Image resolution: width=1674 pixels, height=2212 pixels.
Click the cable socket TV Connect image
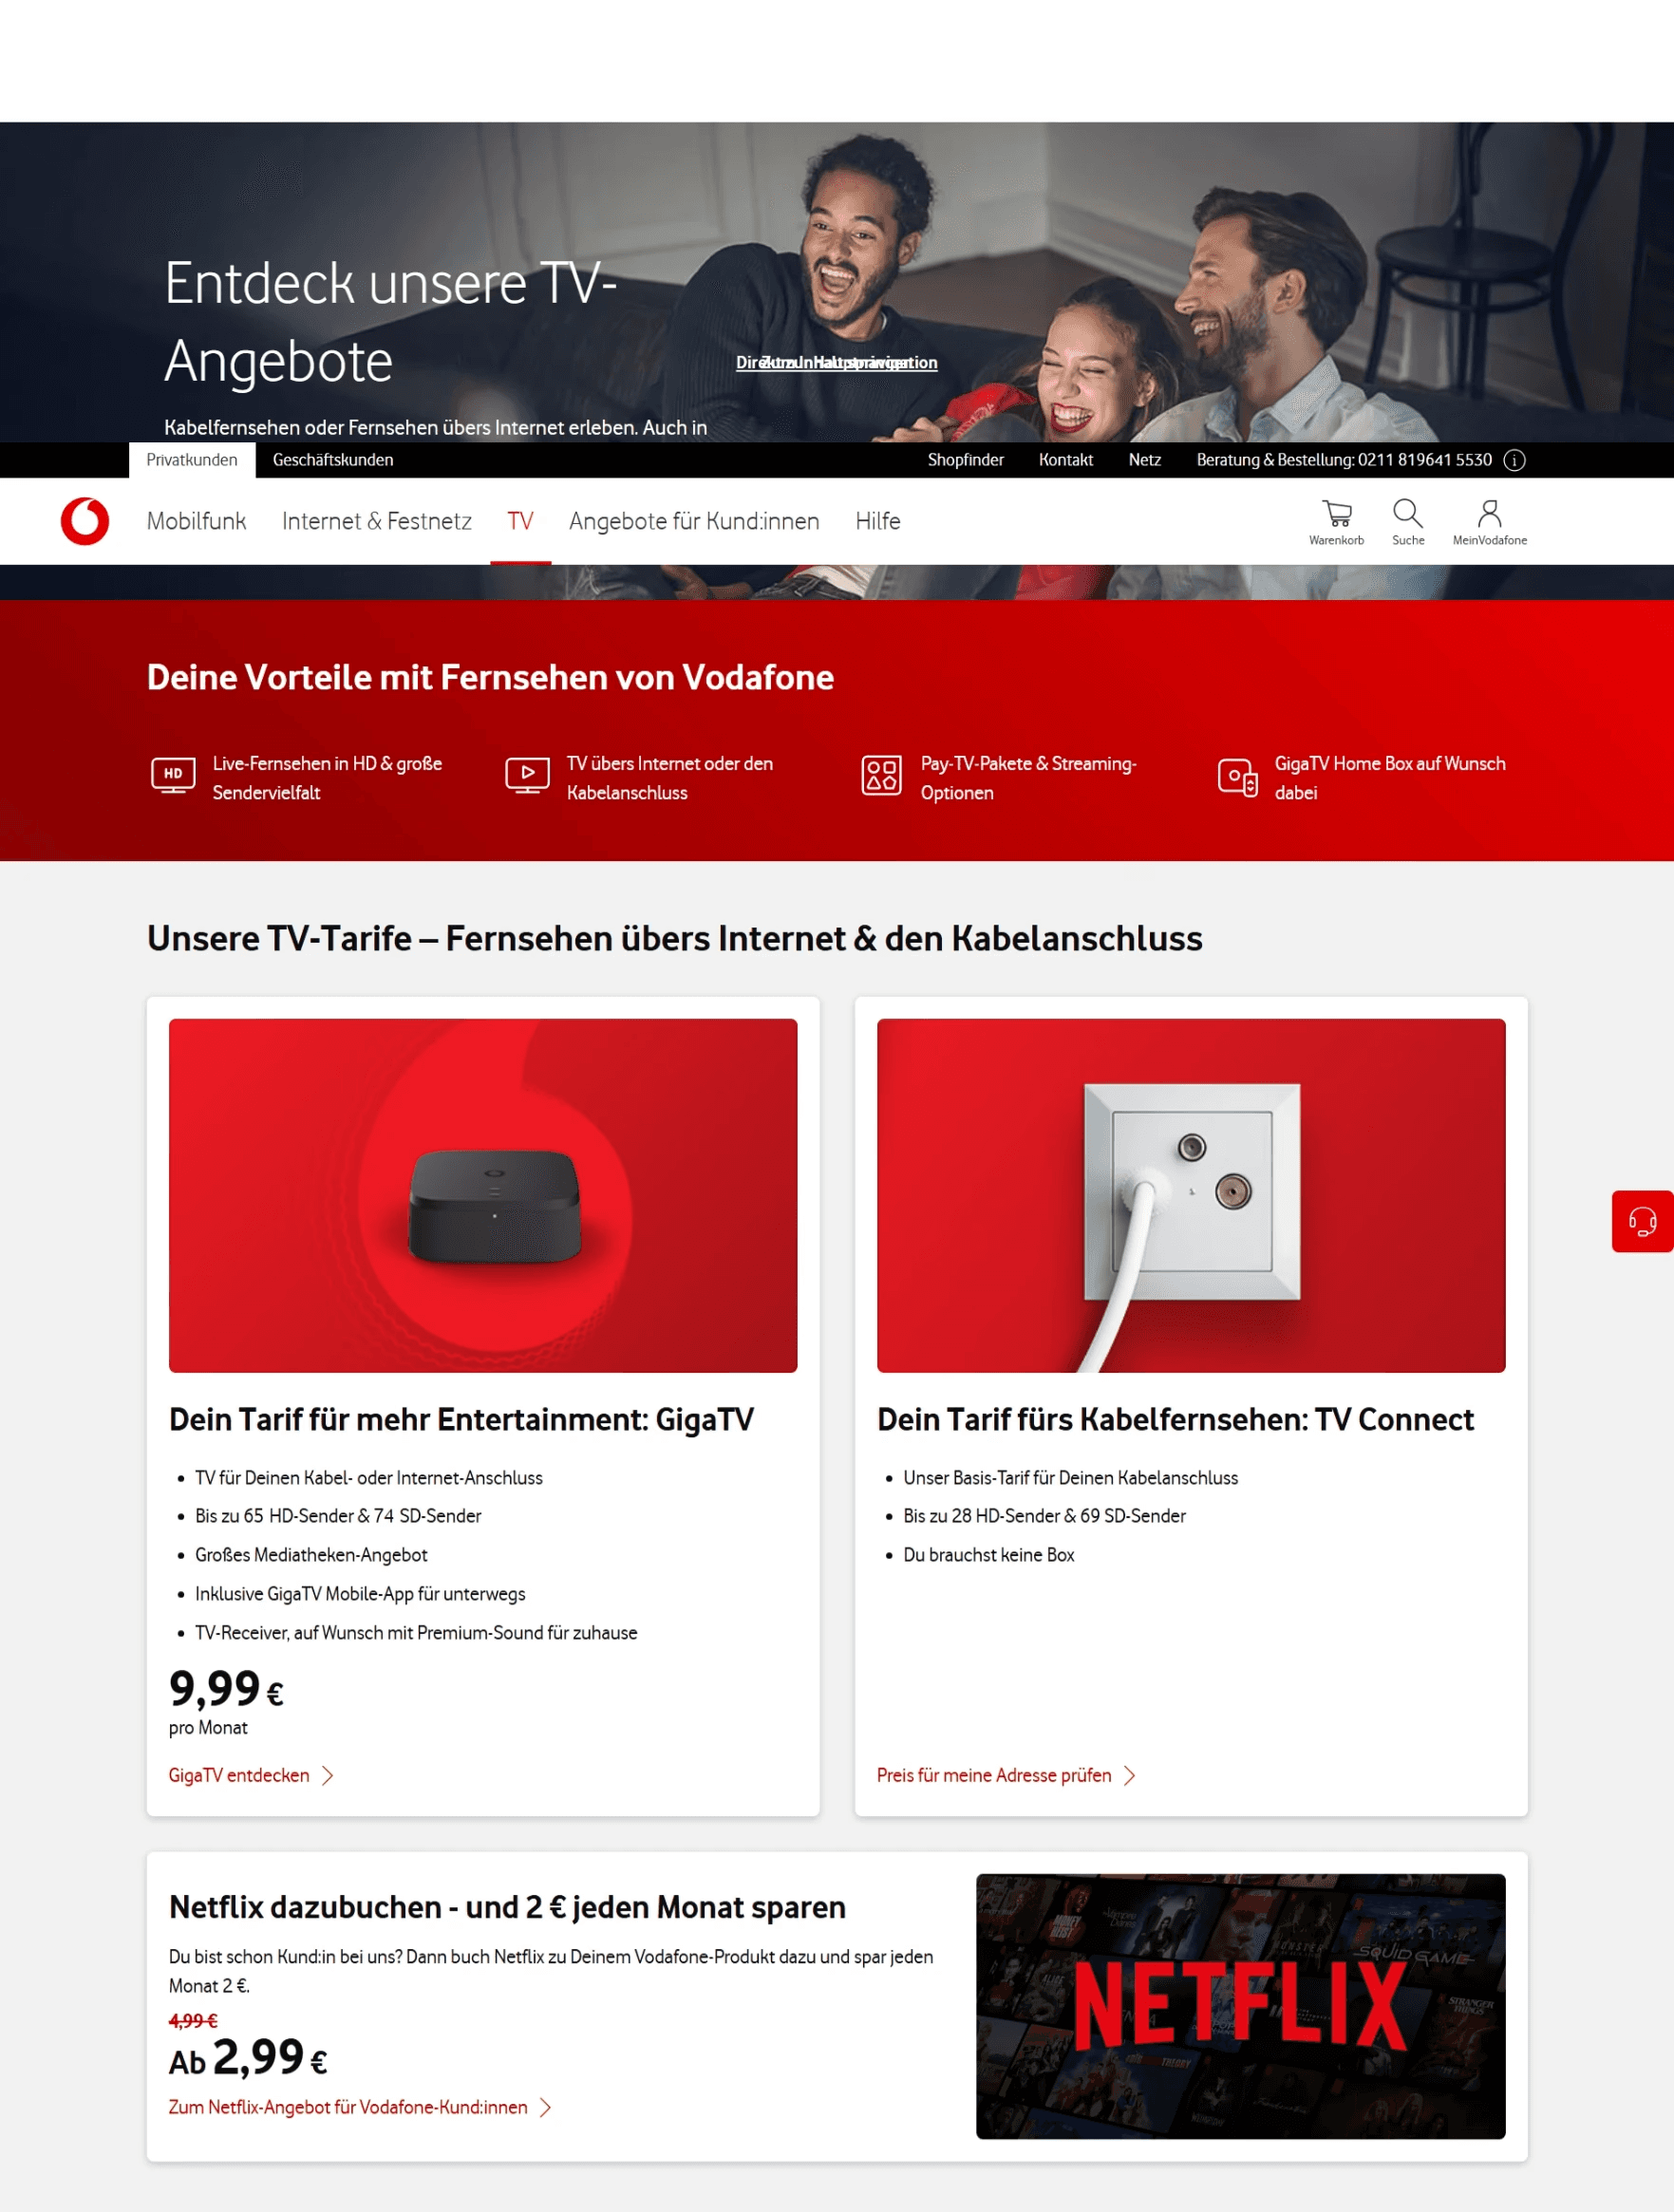click(1191, 1195)
